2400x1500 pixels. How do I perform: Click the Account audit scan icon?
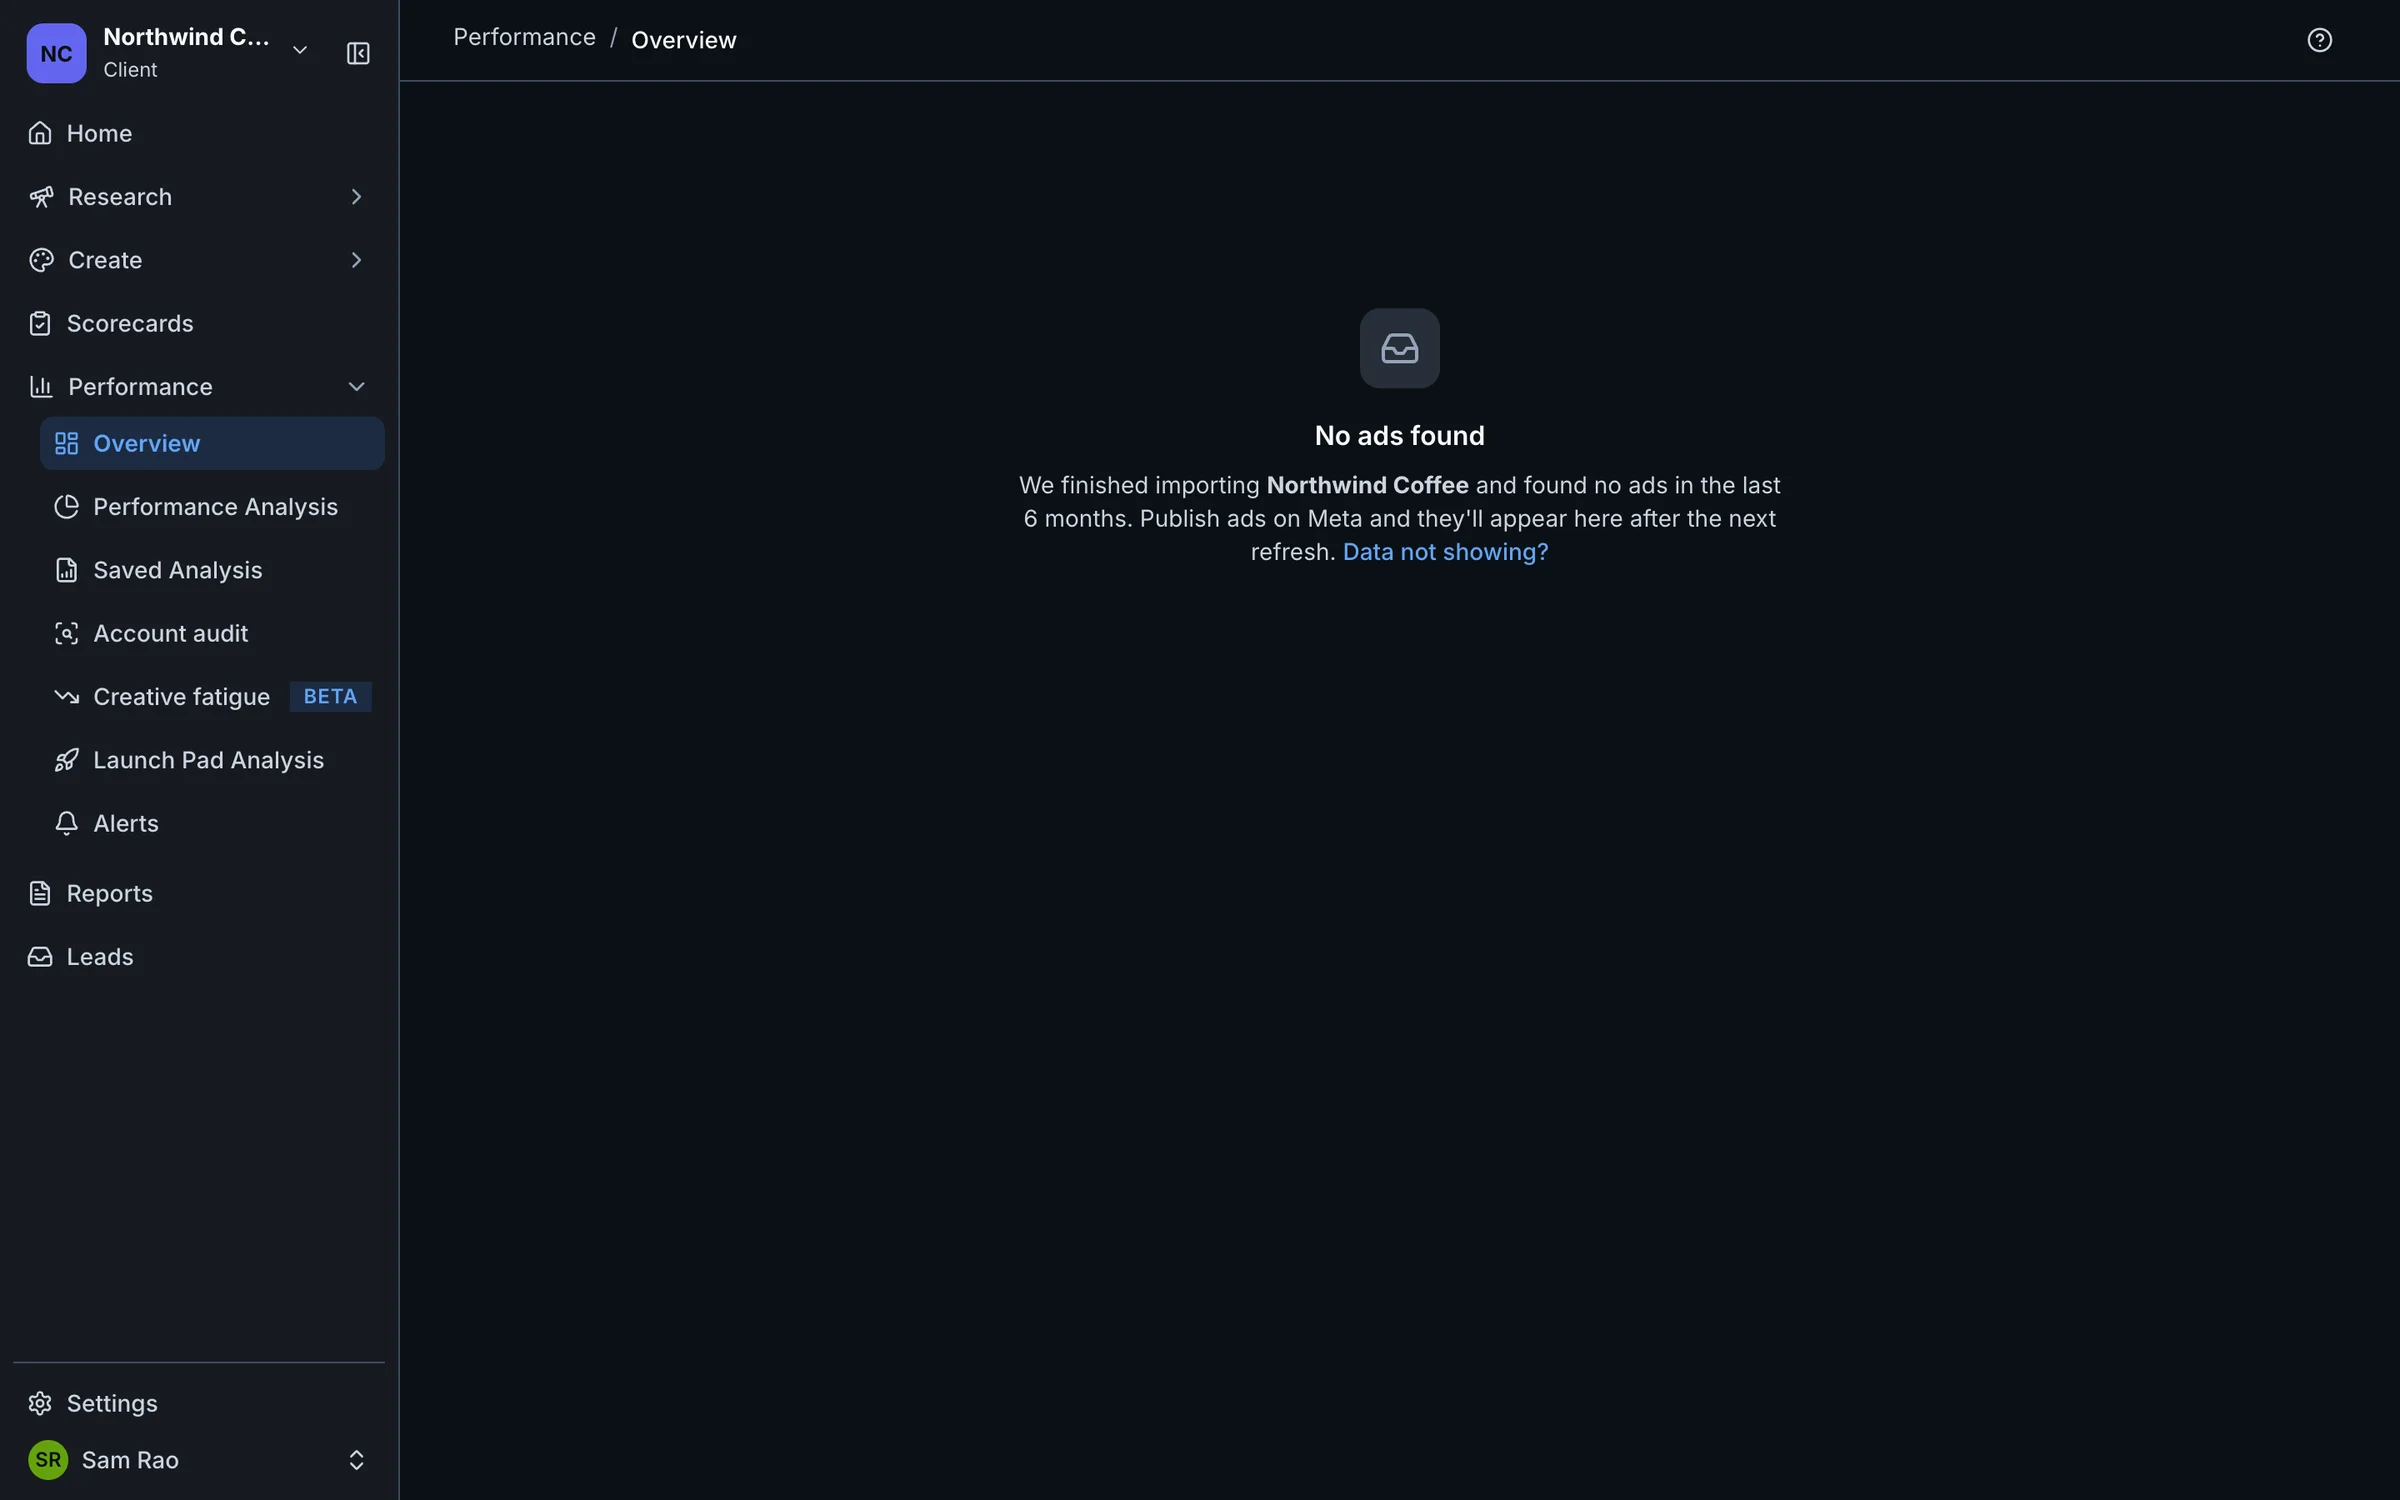(66, 633)
